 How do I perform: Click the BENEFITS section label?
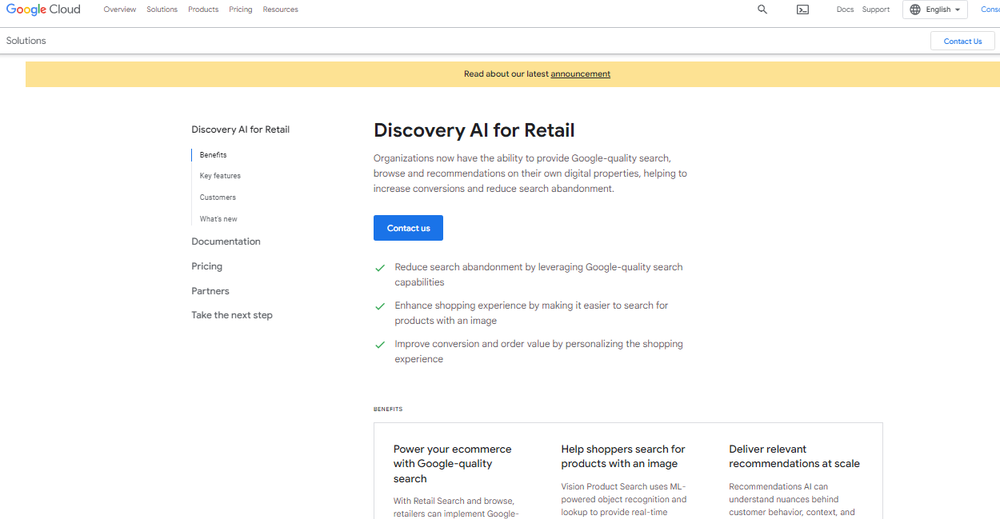pyautogui.click(x=388, y=409)
